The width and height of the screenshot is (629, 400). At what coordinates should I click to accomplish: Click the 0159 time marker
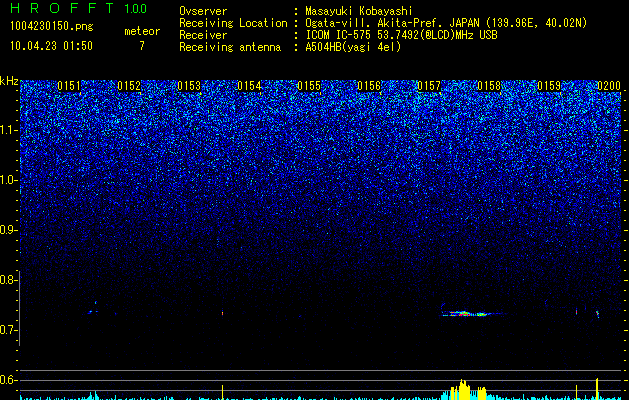click(x=549, y=86)
